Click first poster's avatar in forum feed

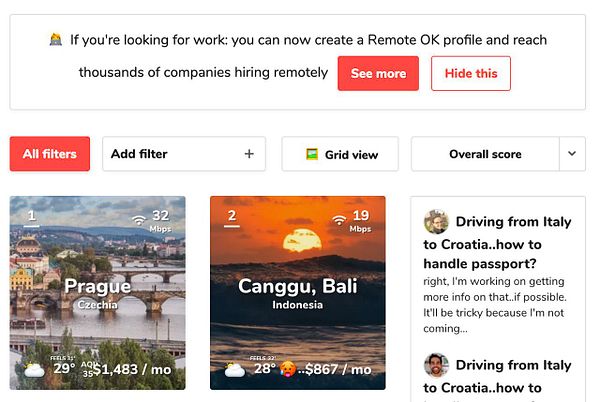pos(436,221)
